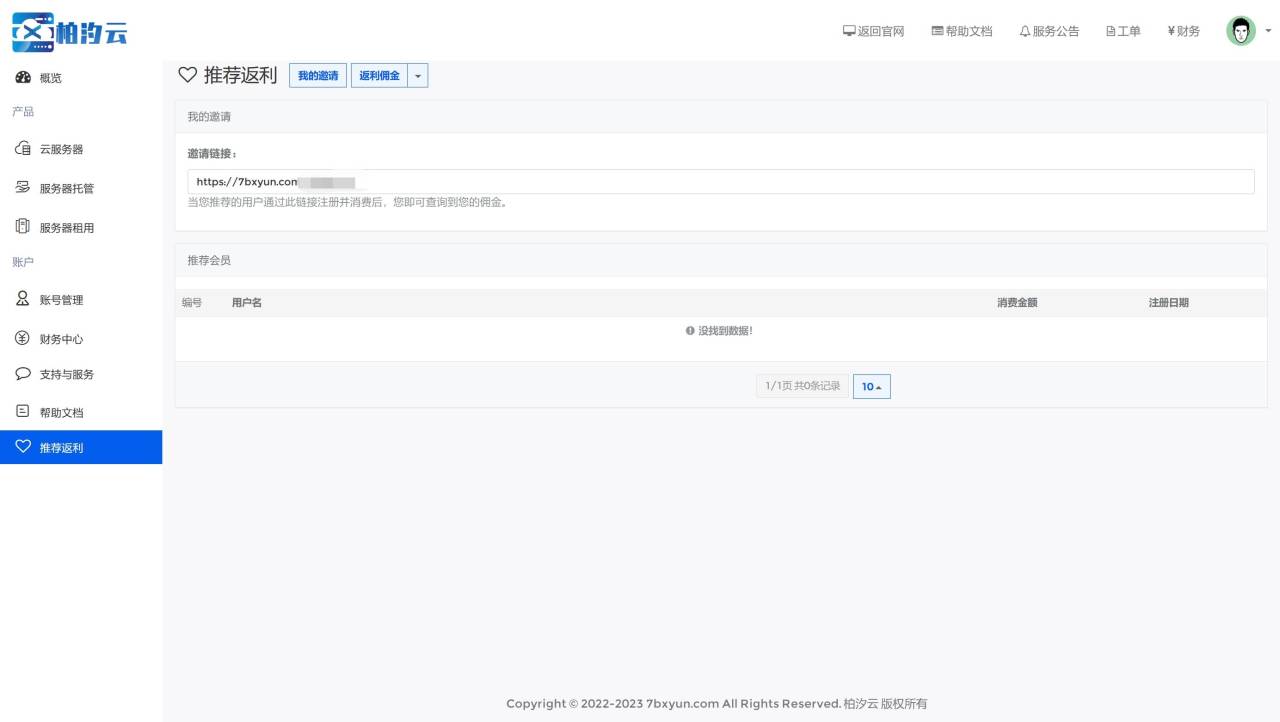Click the 推荐返利 heart icon in sidebar
This screenshot has width=1280, height=722.
23,447
